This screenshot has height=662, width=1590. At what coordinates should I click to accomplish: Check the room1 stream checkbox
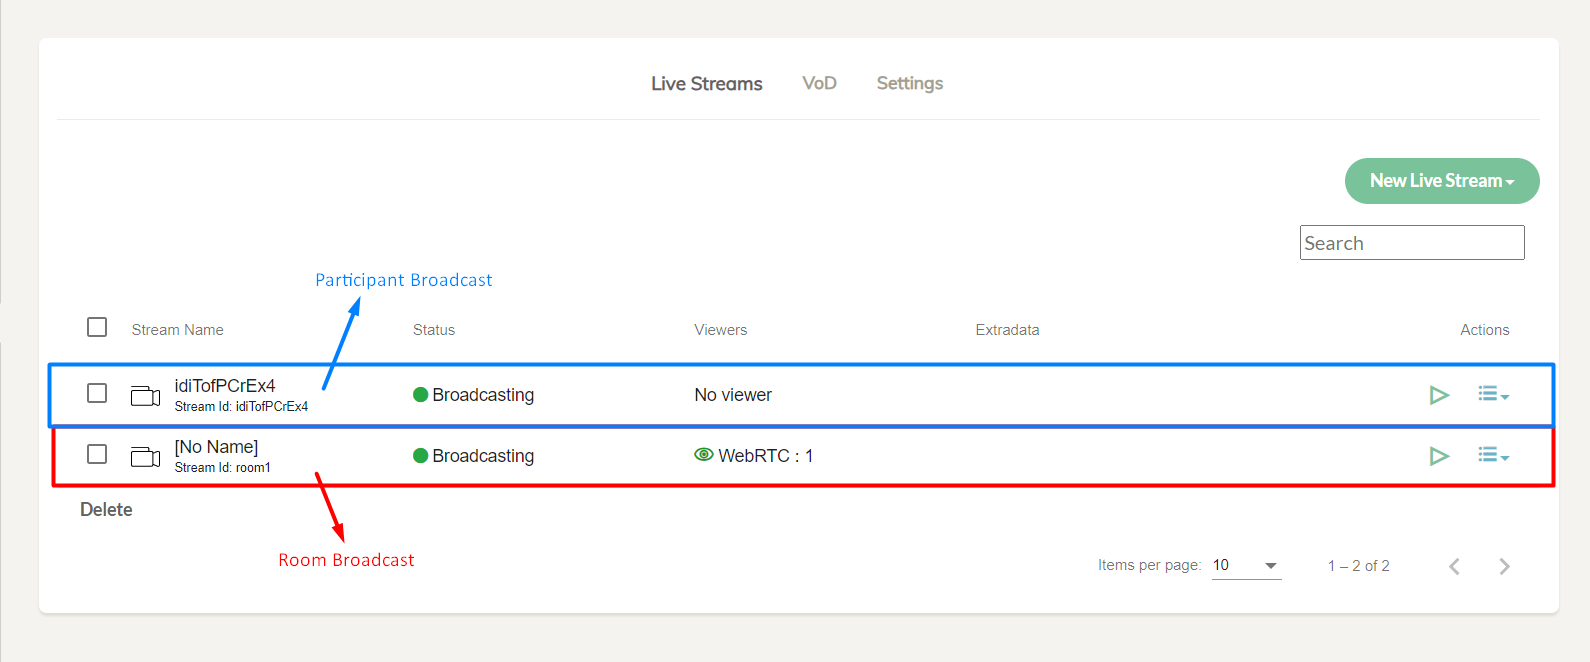tap(97, 454)
